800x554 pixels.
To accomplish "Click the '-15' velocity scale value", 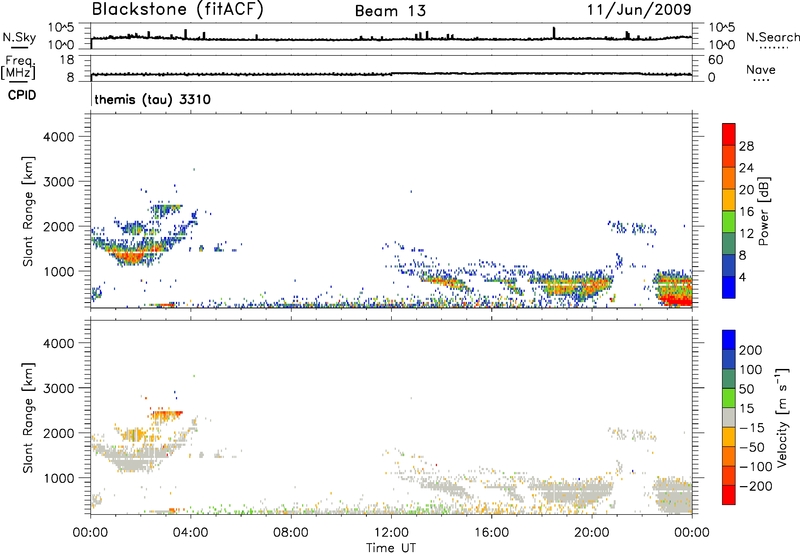I will [752, 428].
